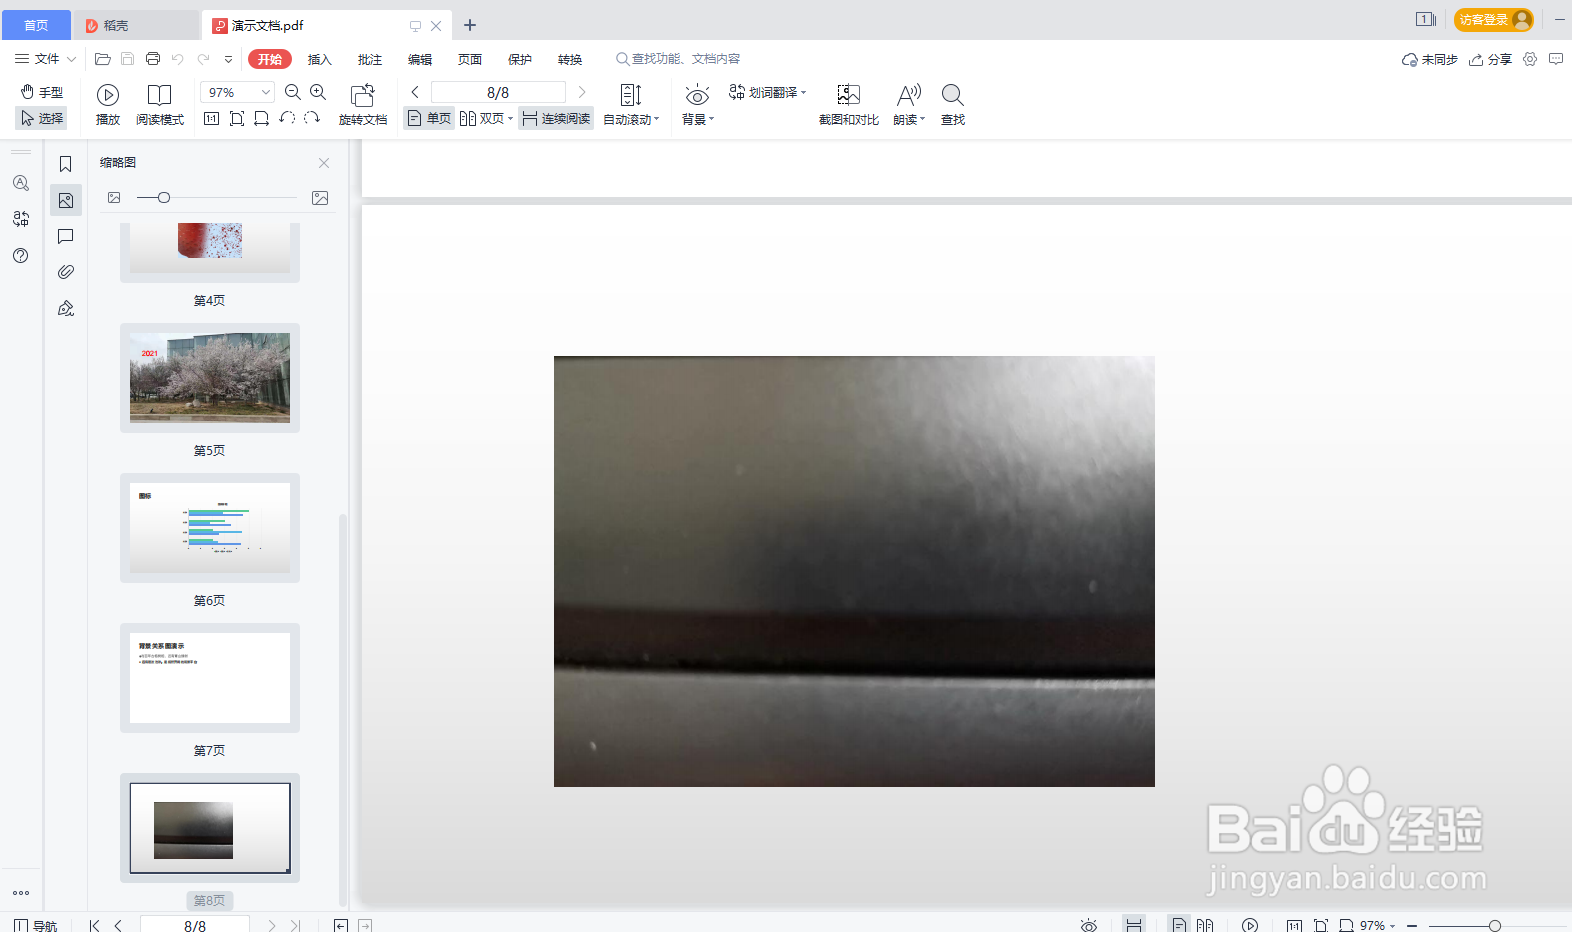Image resolution: width=1572 pixels, height=932 pixels.
Task: Select page 6 (第6页) chart thumbnail
Action: [210, 528]
